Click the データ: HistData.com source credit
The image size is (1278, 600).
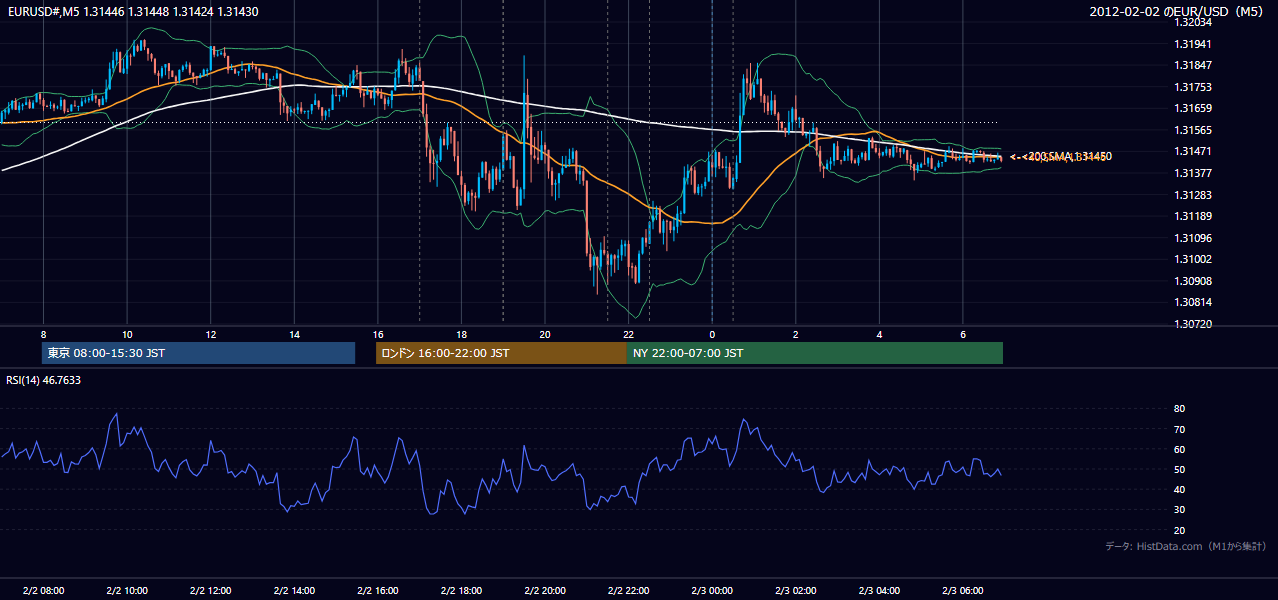click(x=1186, y=546)
